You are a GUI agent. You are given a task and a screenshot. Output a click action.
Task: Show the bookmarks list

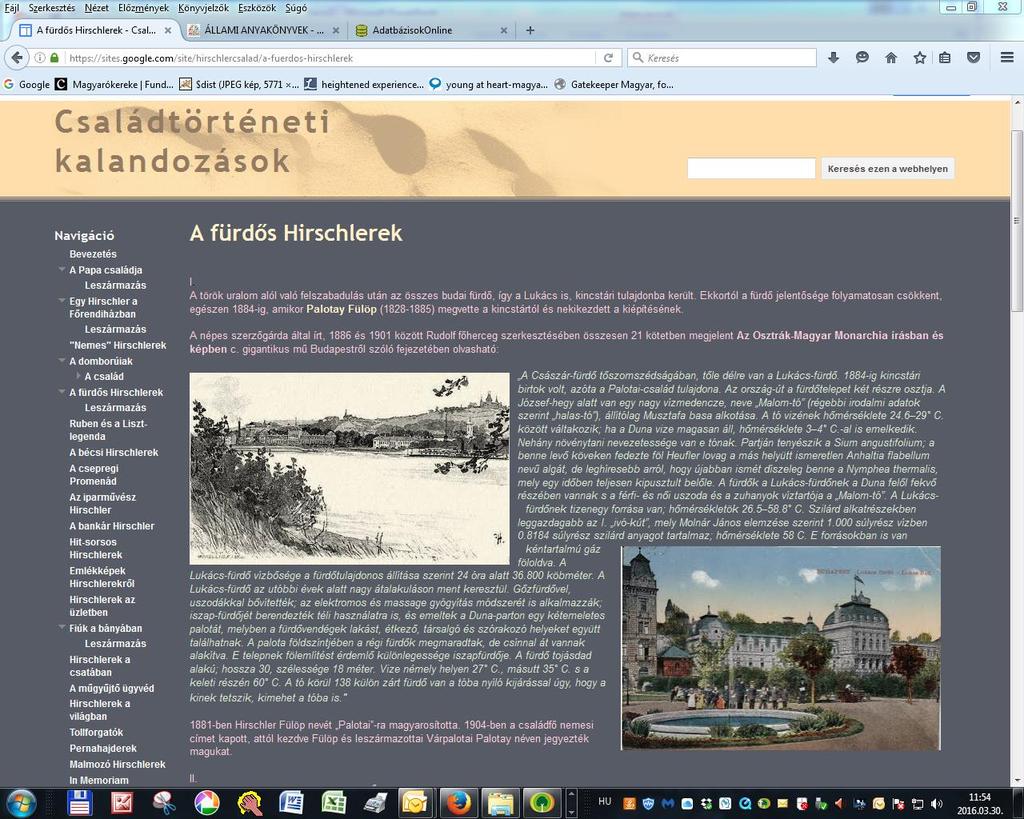(x=944, y=57)
